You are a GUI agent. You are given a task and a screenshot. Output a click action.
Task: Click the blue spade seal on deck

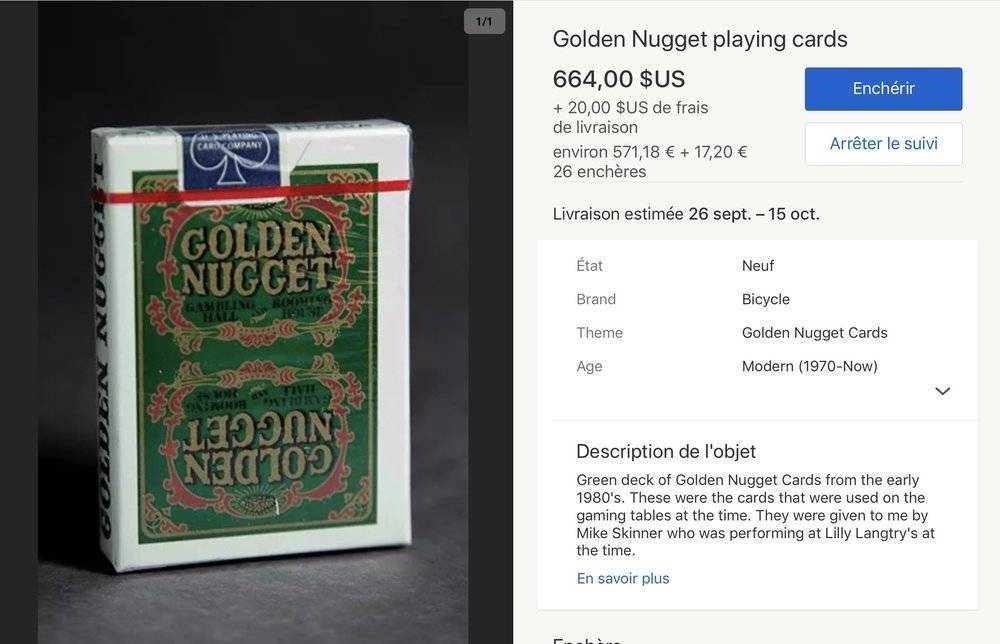[x=230, y=157]
